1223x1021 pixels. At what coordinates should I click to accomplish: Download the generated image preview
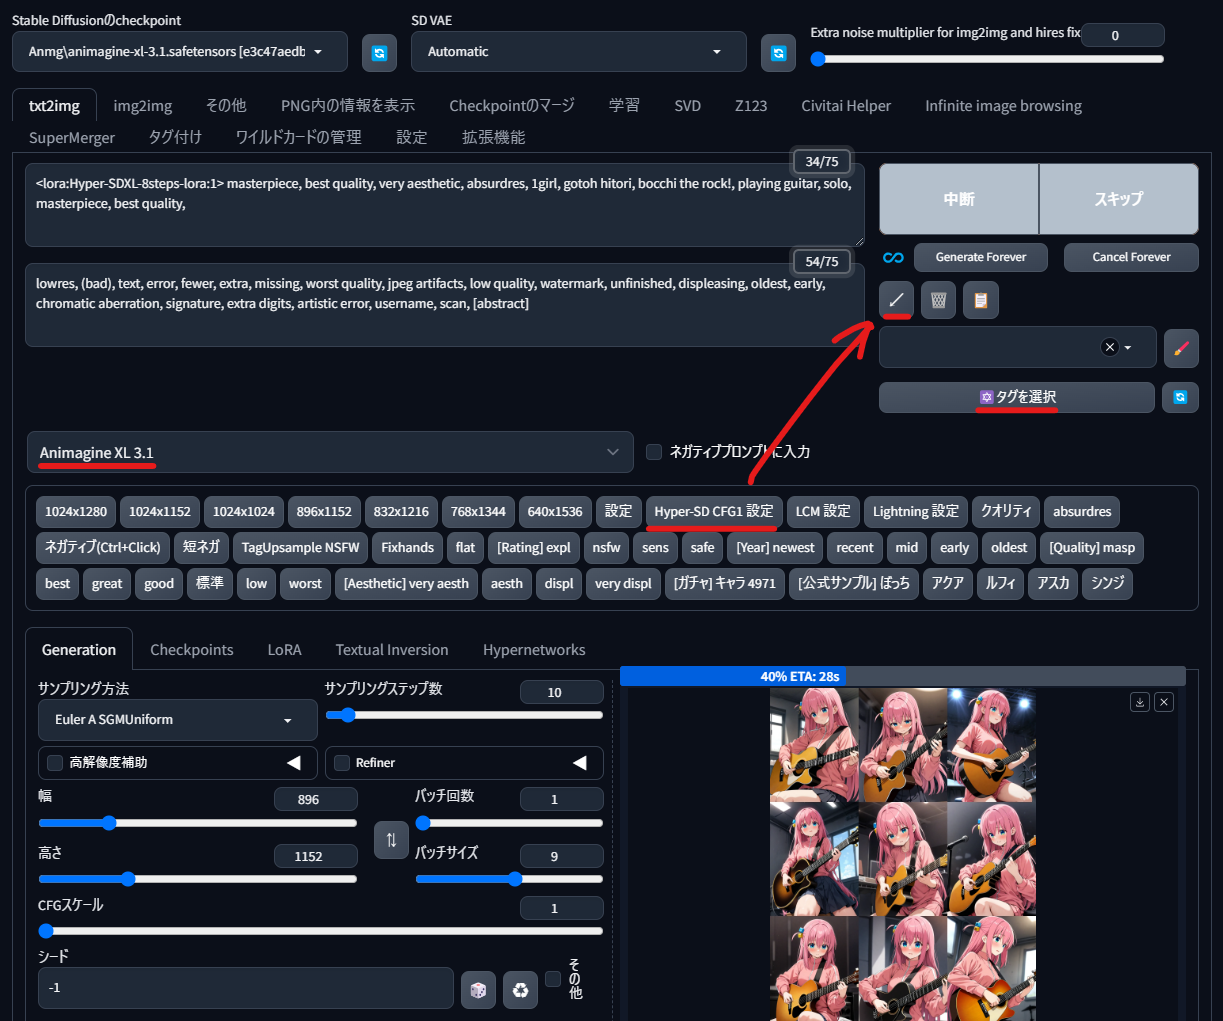(x=1140, y=702)
